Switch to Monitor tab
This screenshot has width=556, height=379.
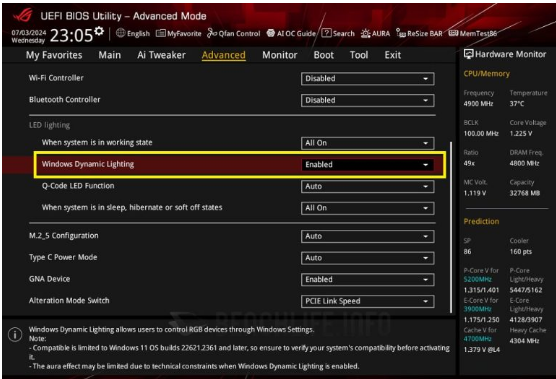pos(280,55)
